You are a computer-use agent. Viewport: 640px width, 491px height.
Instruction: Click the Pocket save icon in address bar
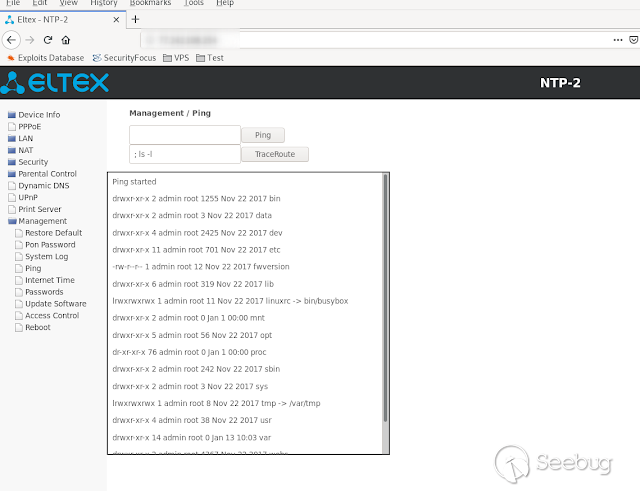coord(633,40)
